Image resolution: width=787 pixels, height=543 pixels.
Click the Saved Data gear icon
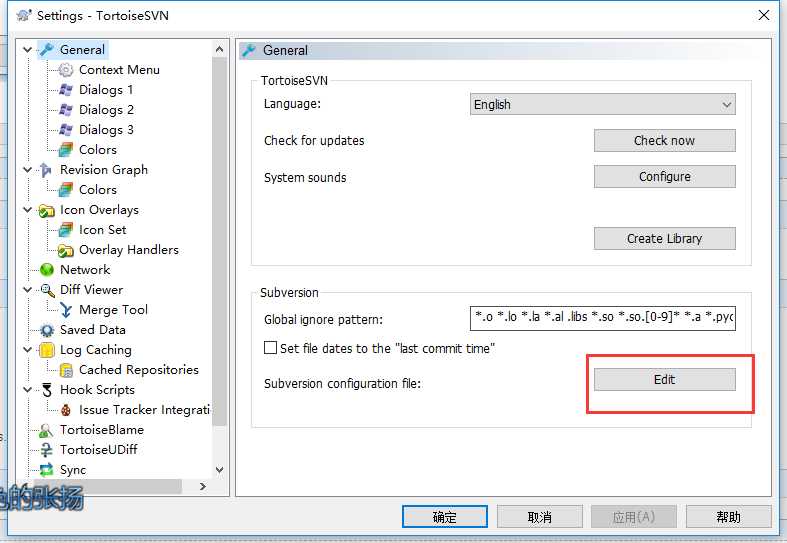click(x=47, y=330)
